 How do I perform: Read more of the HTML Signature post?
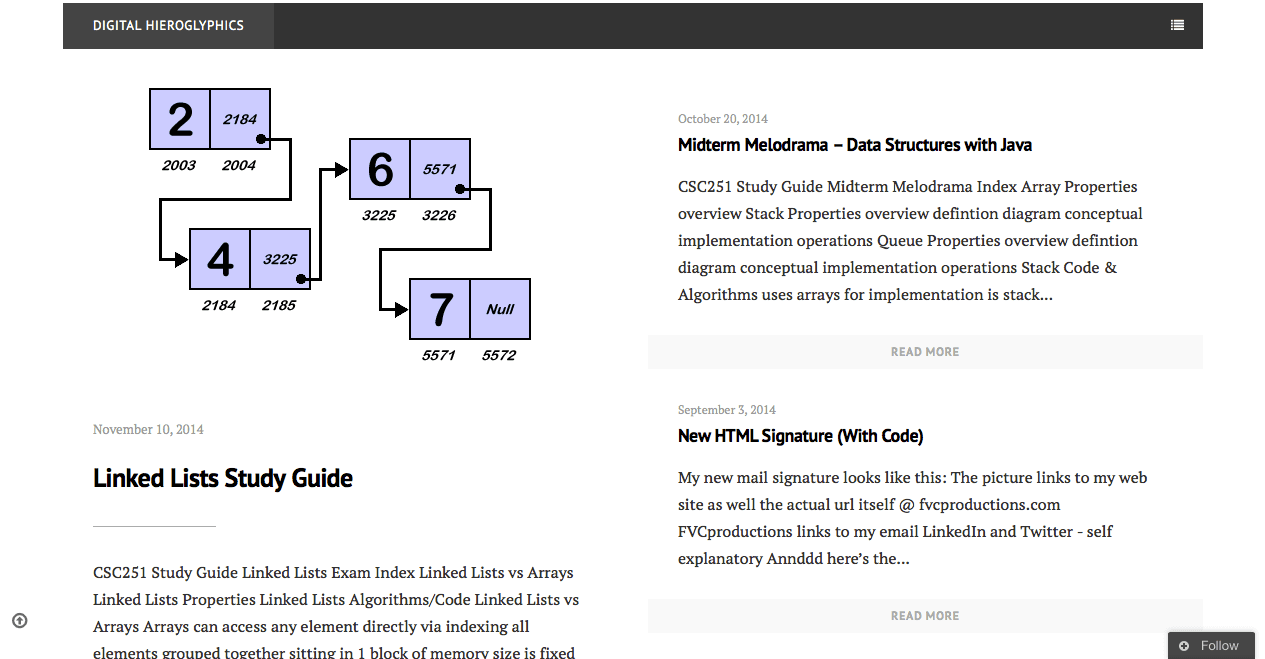925,616
